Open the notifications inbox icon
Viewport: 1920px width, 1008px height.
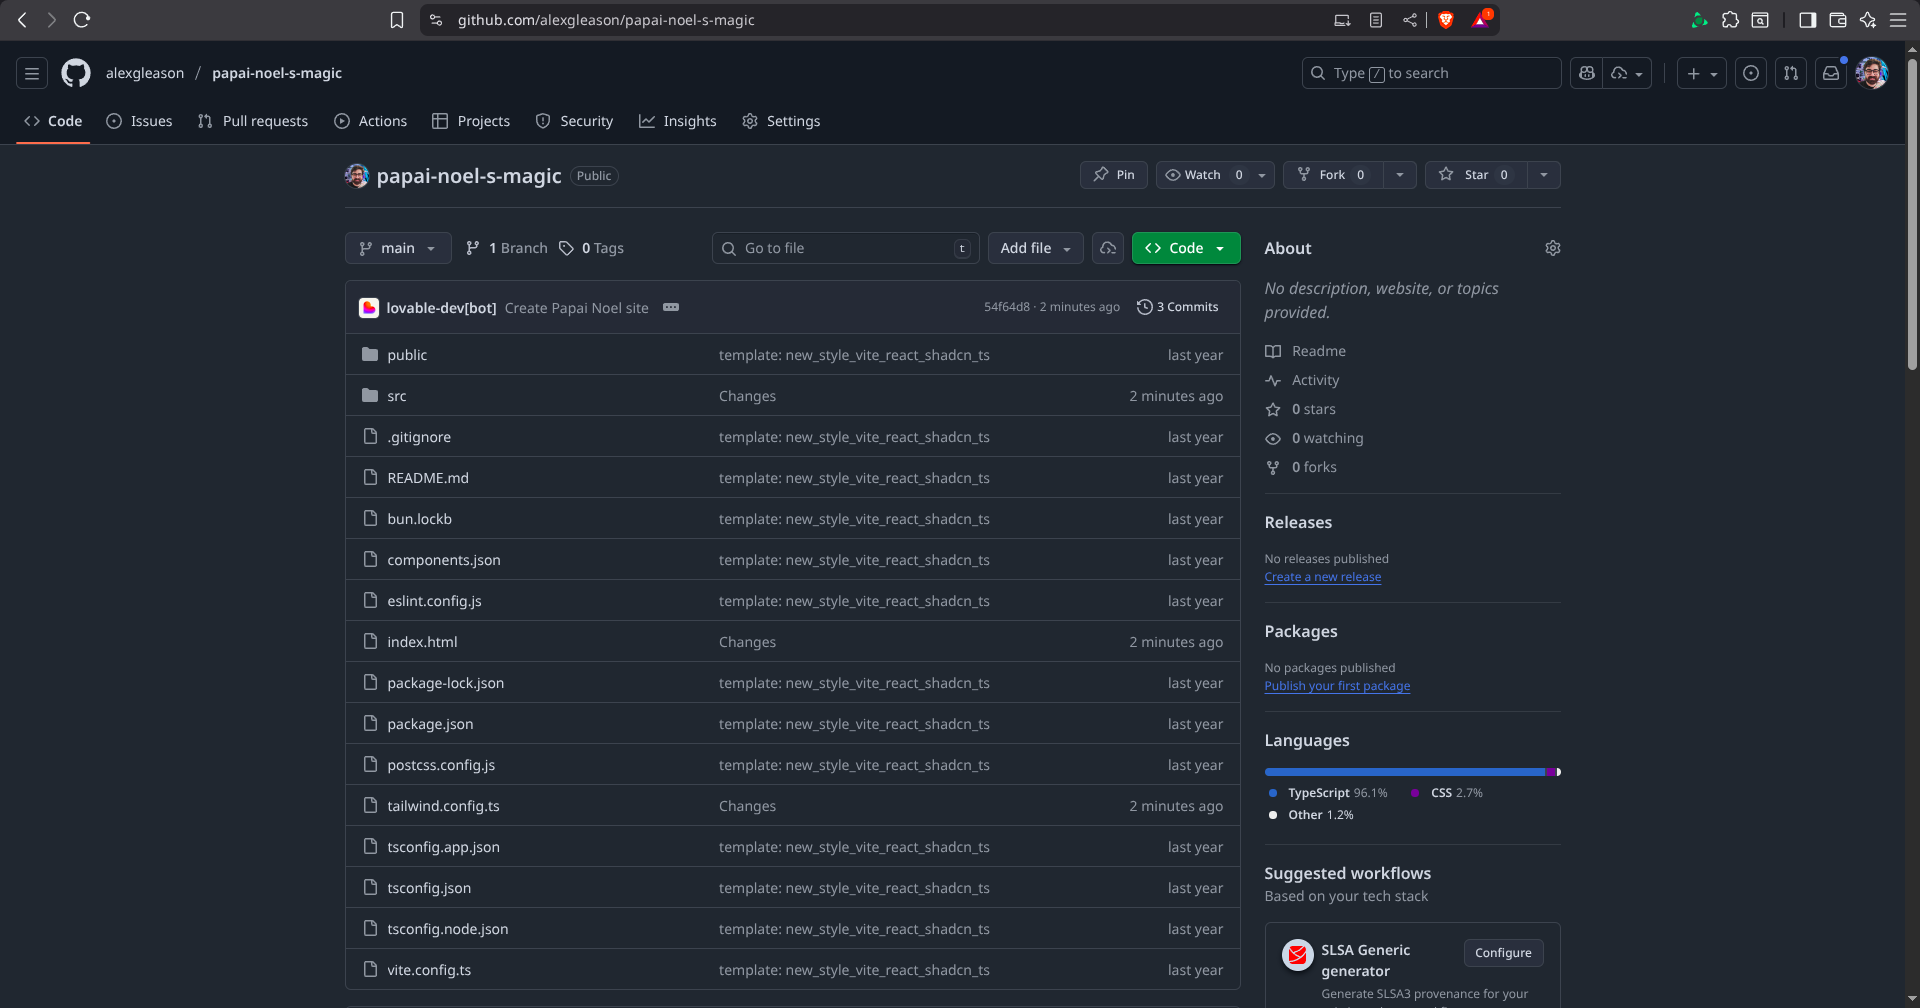coord(1830,73)
